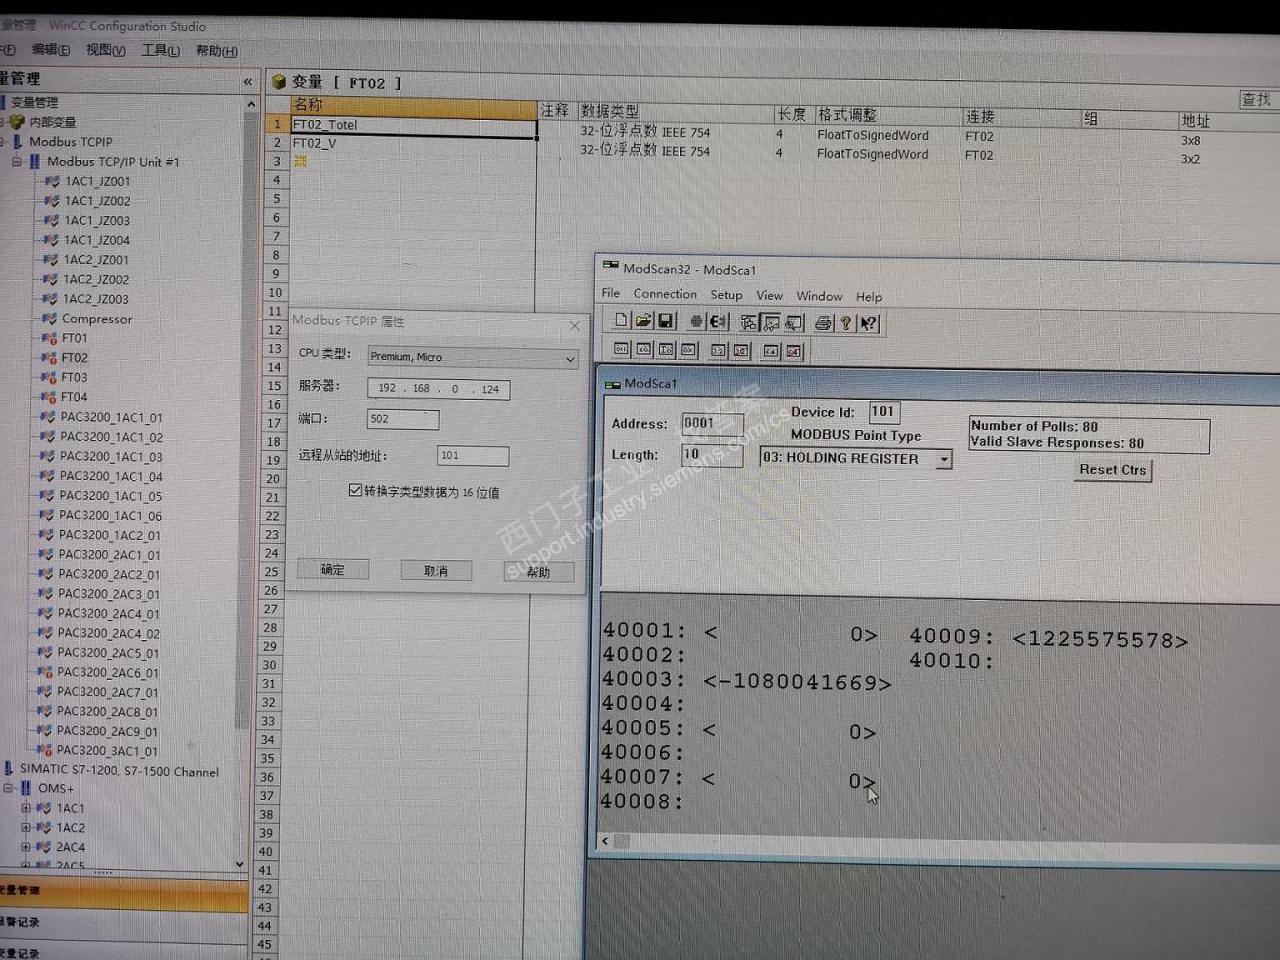Viewport: 1280px width, 960px height.
Task: Click the Disconnect icon in ModScan32 toolbar
Action: point(718,322)
